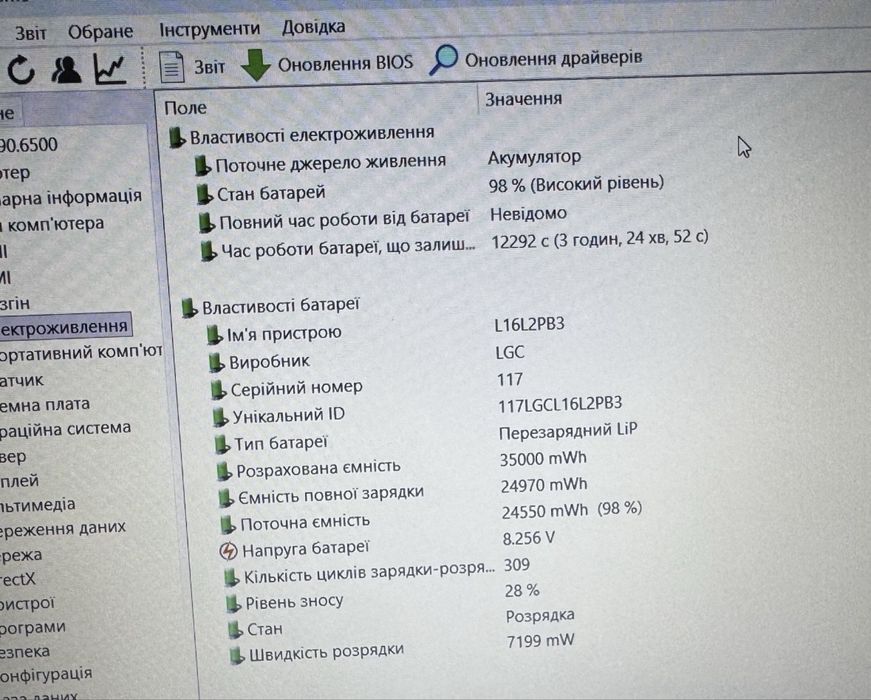Select the Мультимедіа sidebar item

coord(38,505)
